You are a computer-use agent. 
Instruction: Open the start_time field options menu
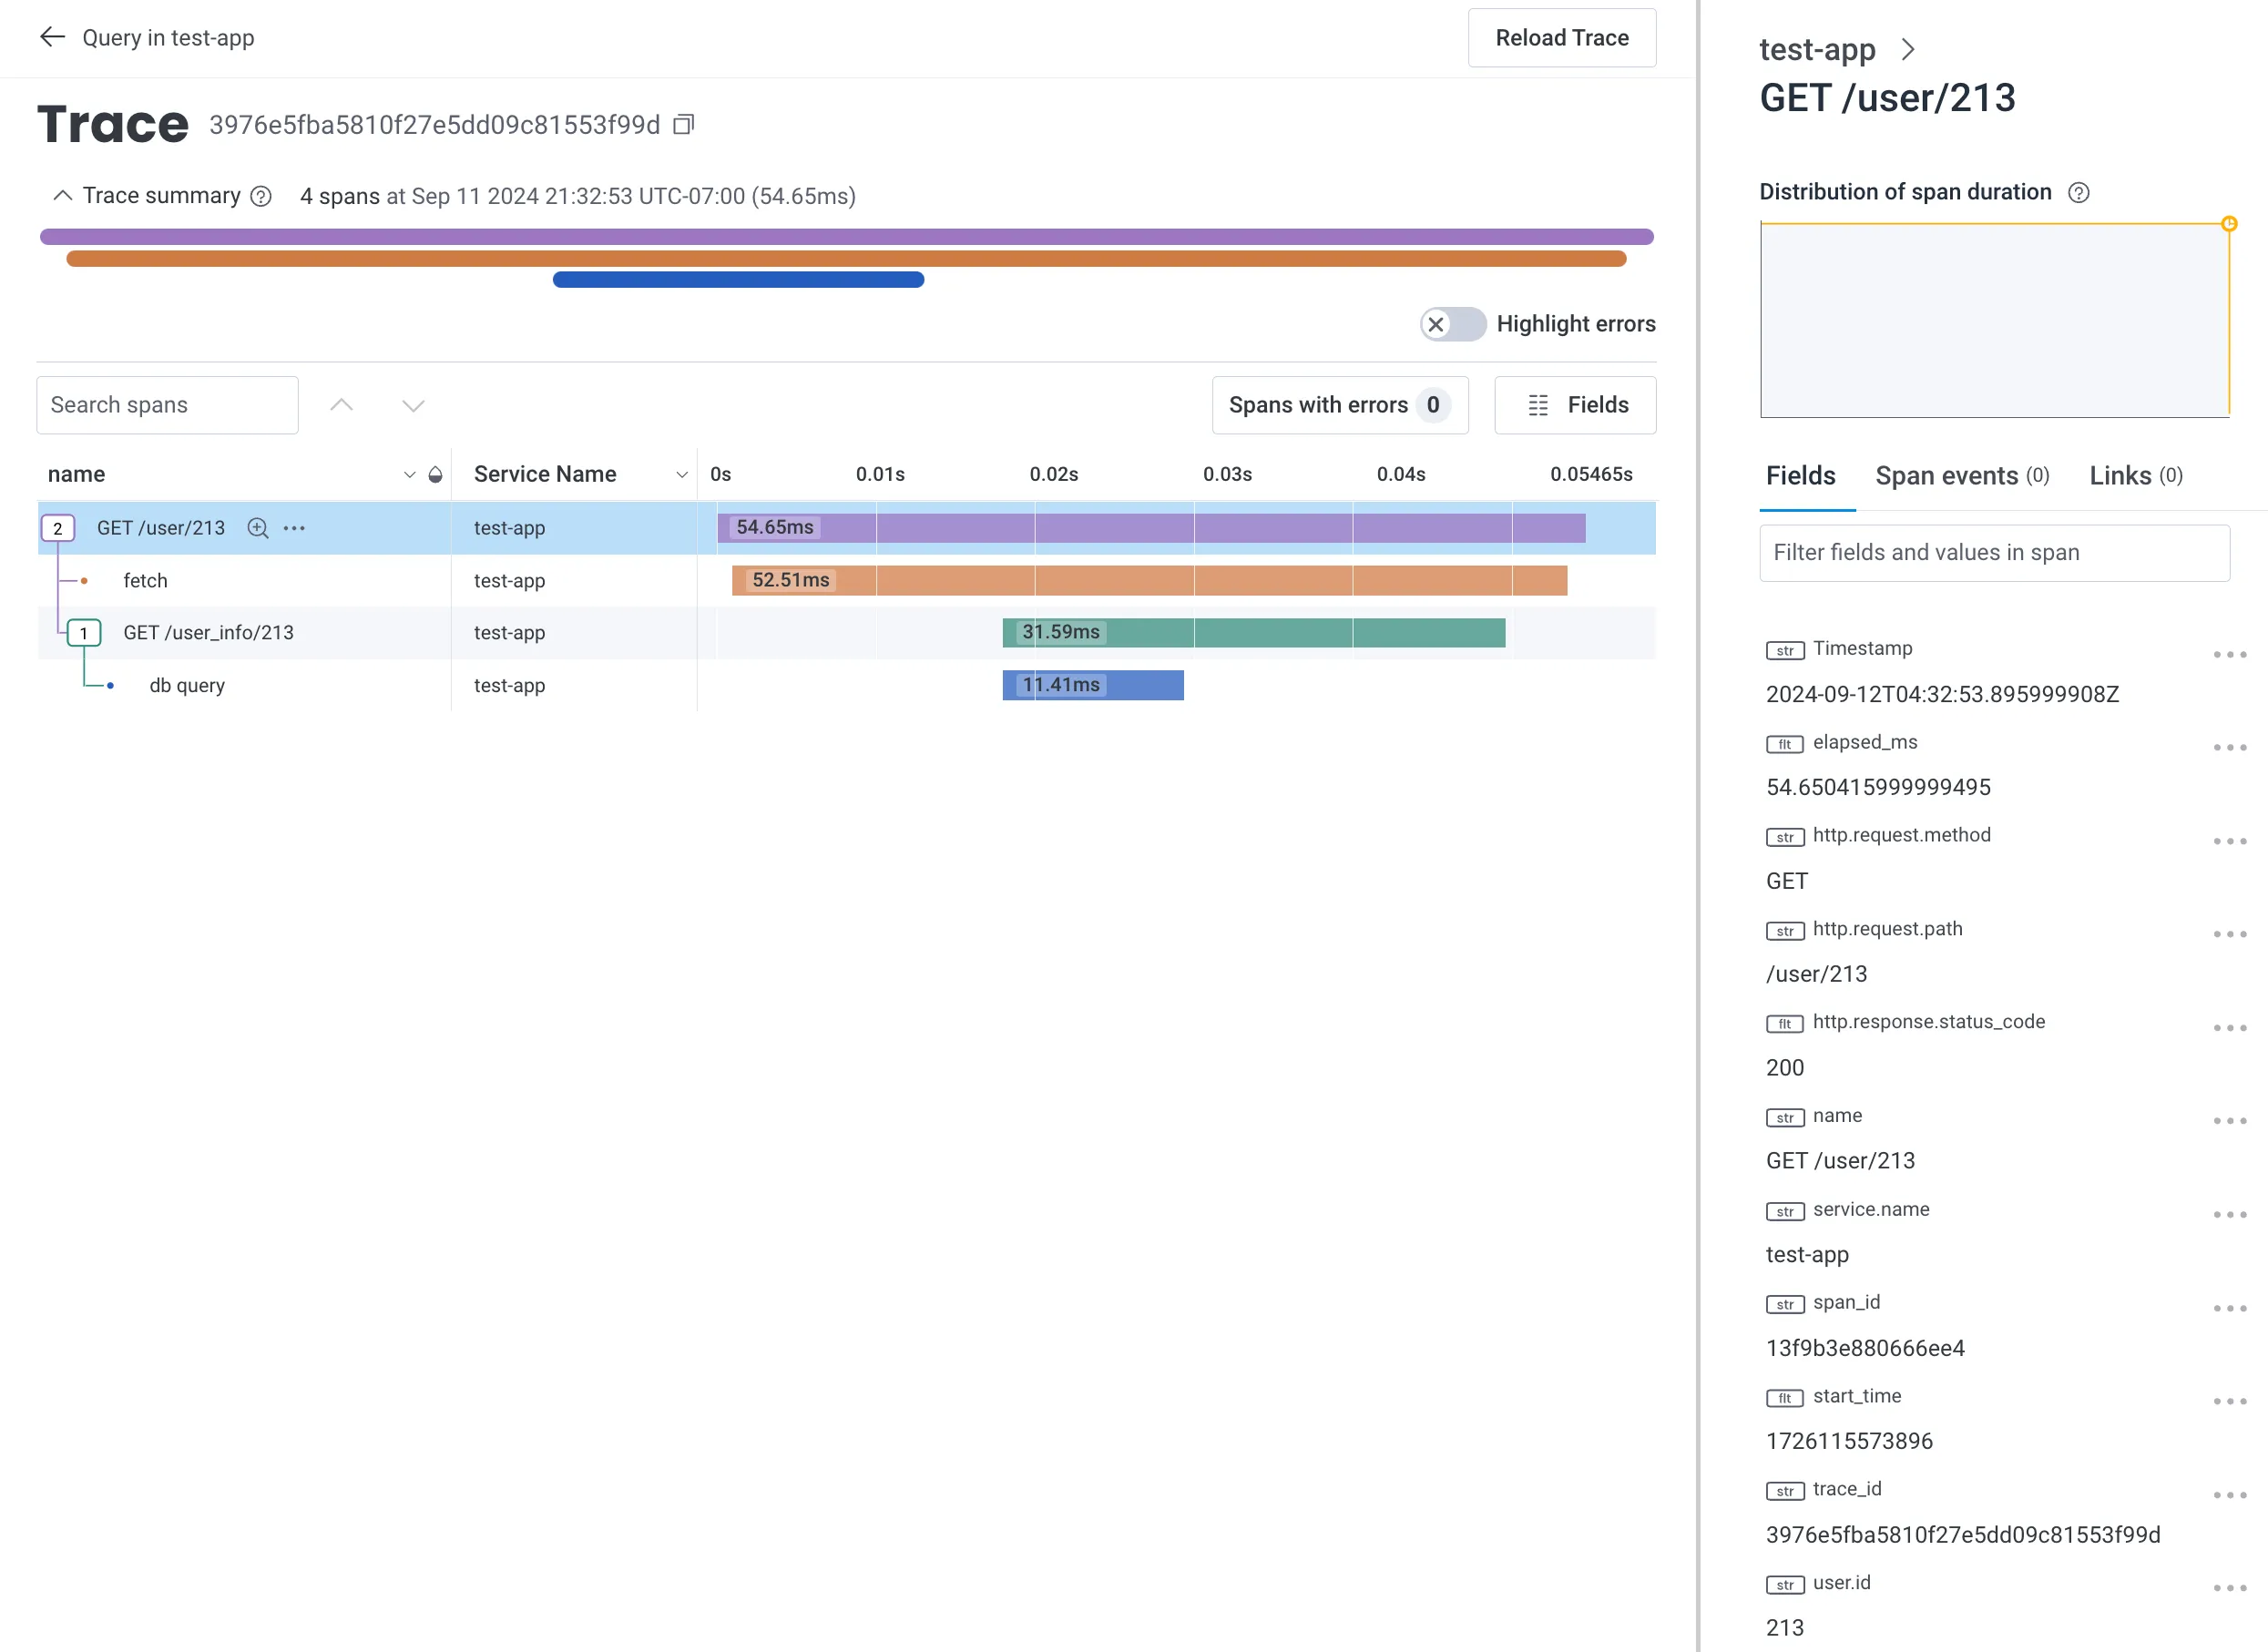[2229, 1402]
